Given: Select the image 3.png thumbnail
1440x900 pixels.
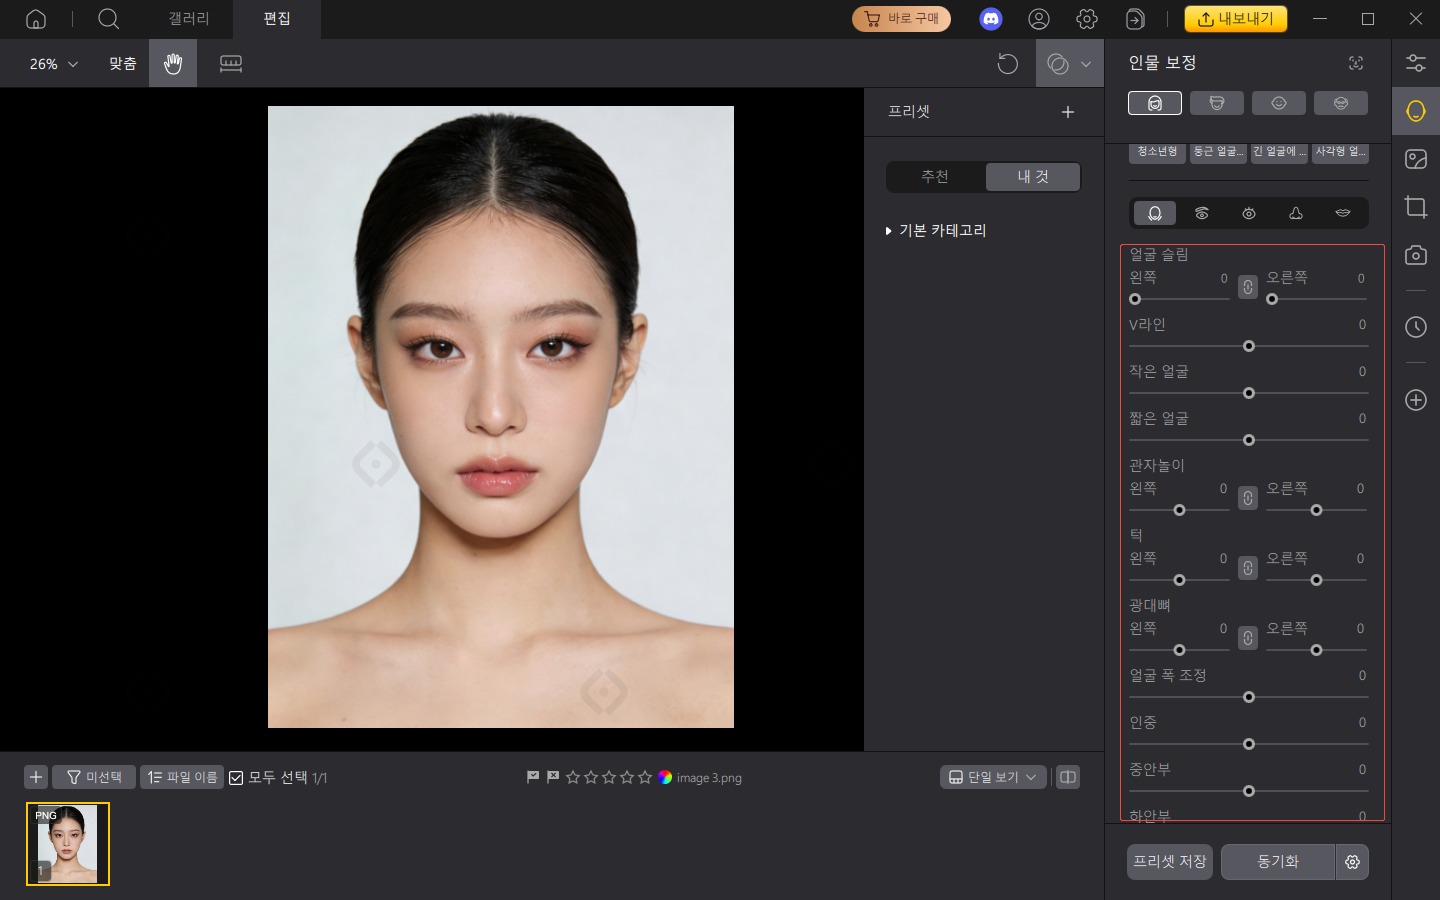Looking at the screenshot, I should (67, 844).
